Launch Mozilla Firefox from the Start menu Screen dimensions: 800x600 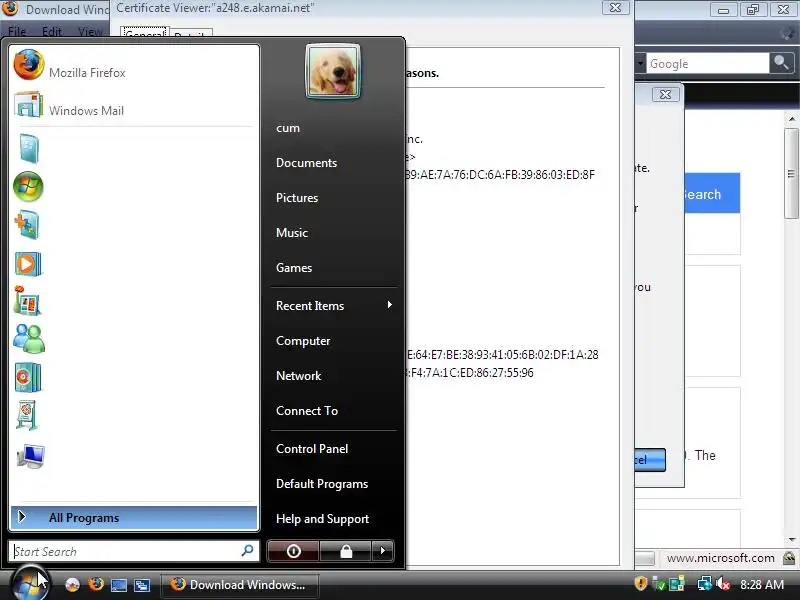(134, 67)
